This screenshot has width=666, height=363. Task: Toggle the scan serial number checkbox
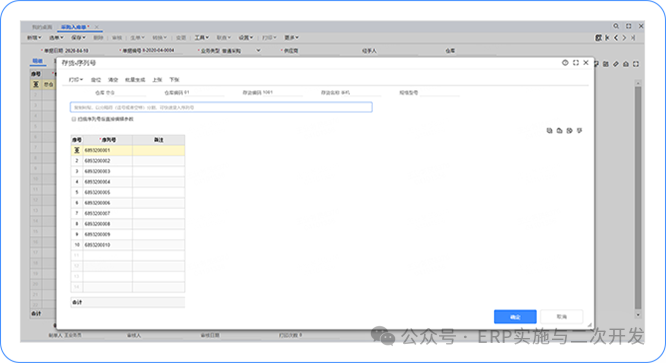[73, 119]
